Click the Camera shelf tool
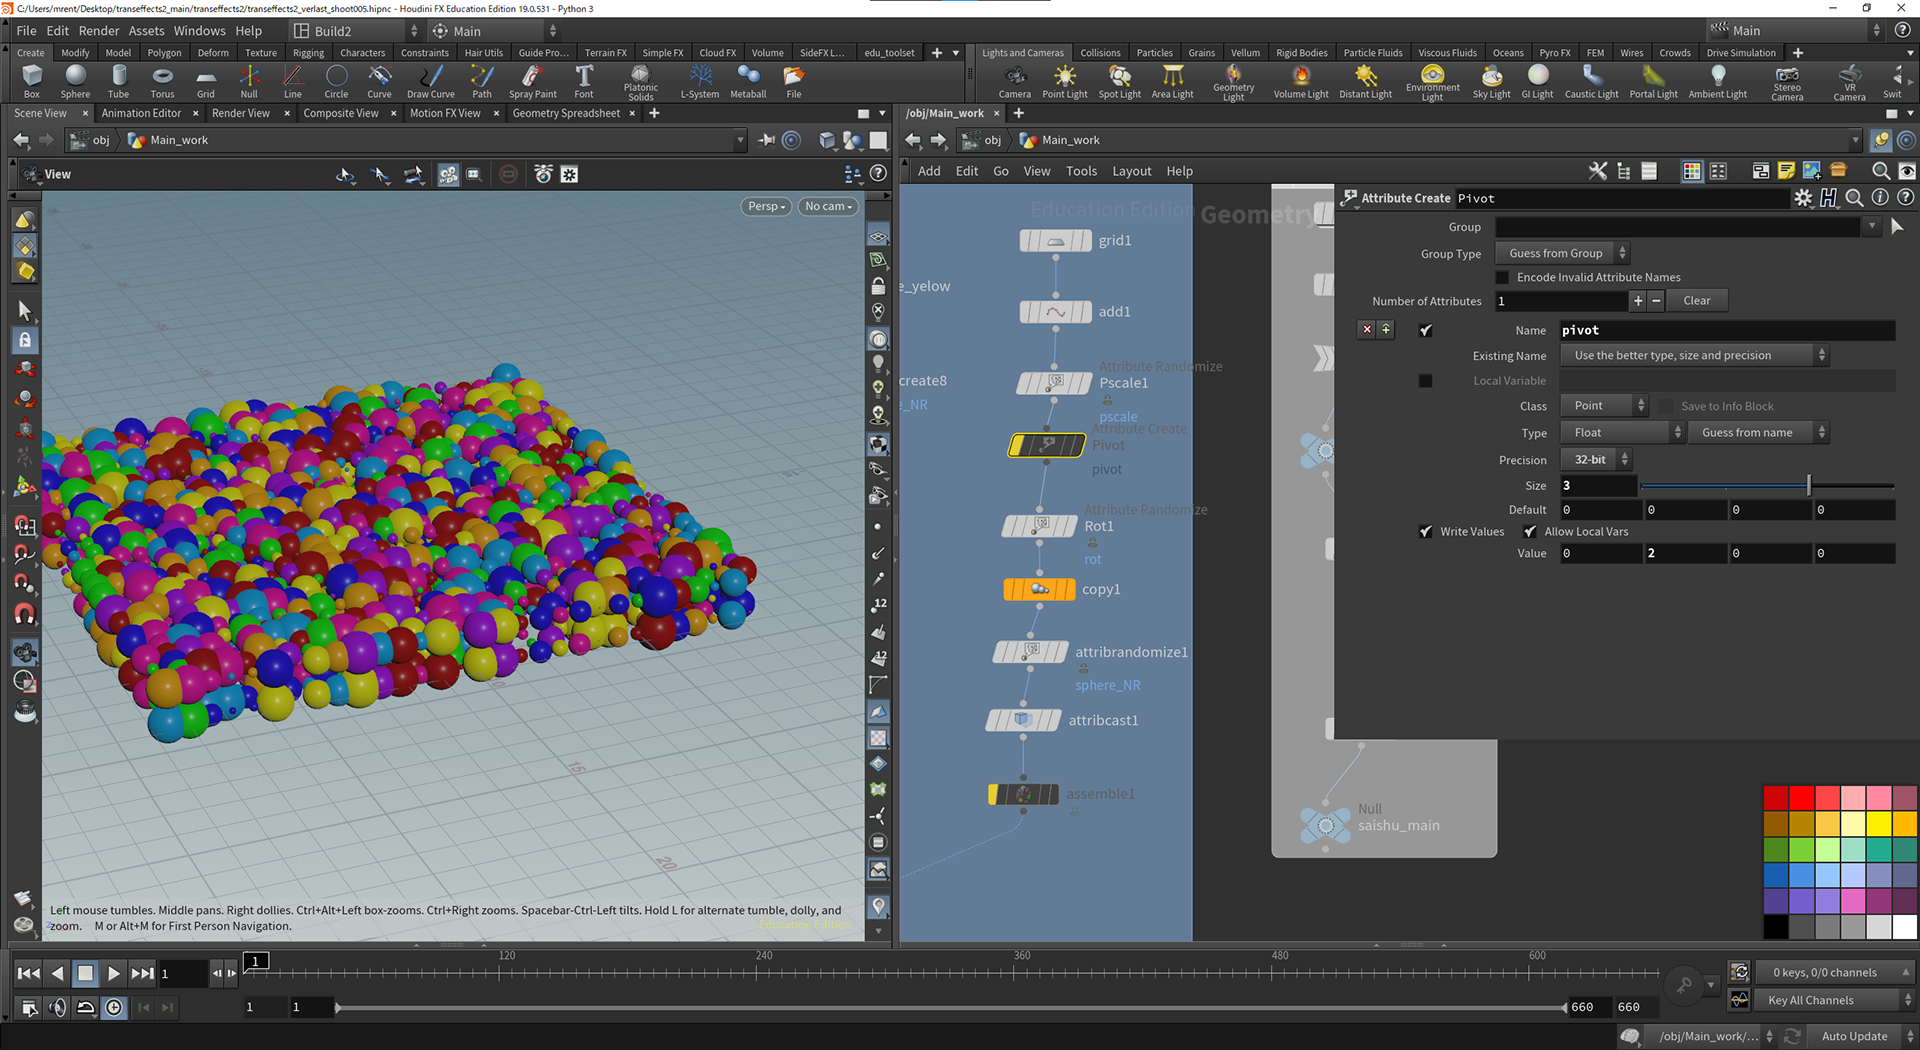Screen dimensions: 1920x1050 [1014, 81]
